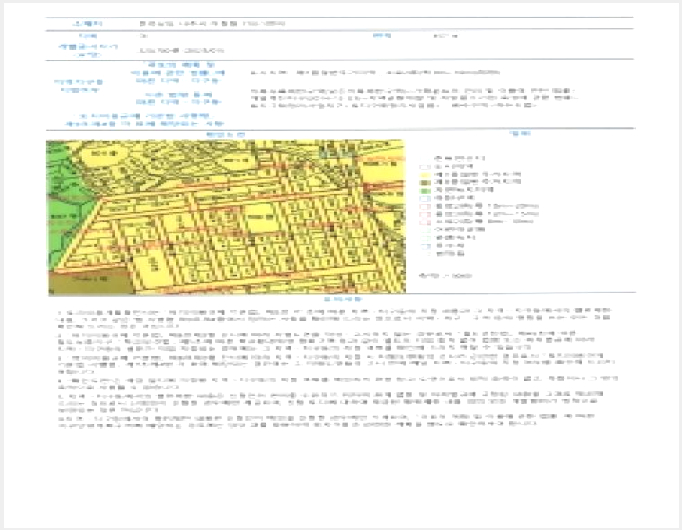This screenshot has width=682, height=530.
Task: Click the yellow legend color swatch
Action: pos(425,175)
